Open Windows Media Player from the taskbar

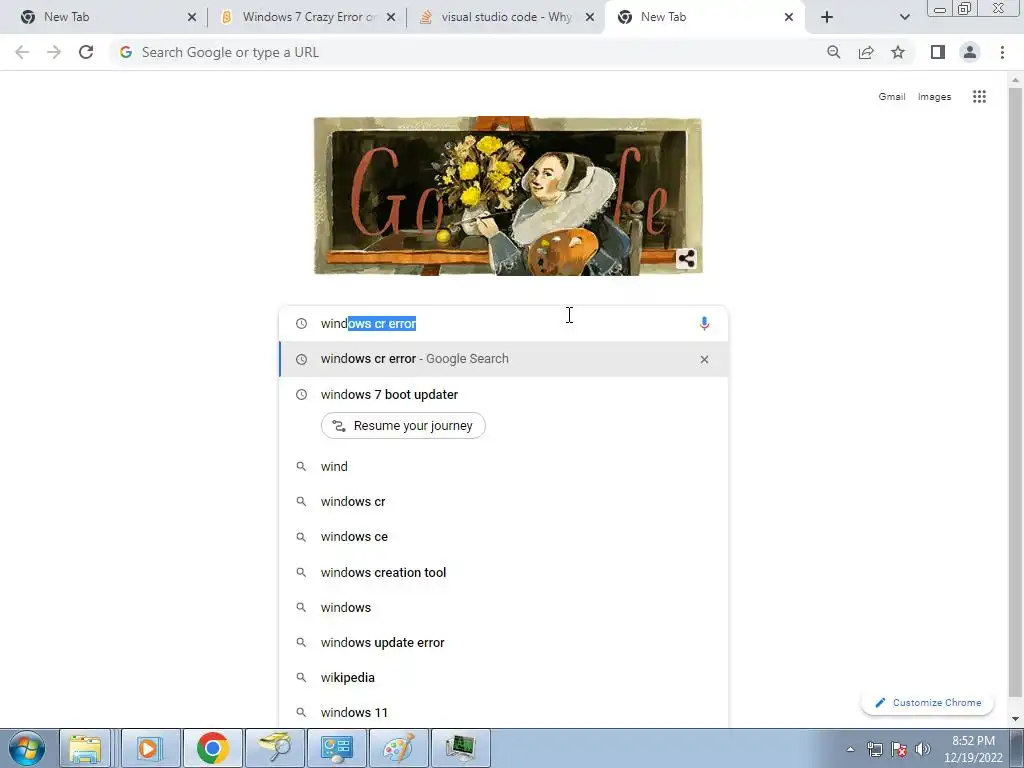point(149,748)
